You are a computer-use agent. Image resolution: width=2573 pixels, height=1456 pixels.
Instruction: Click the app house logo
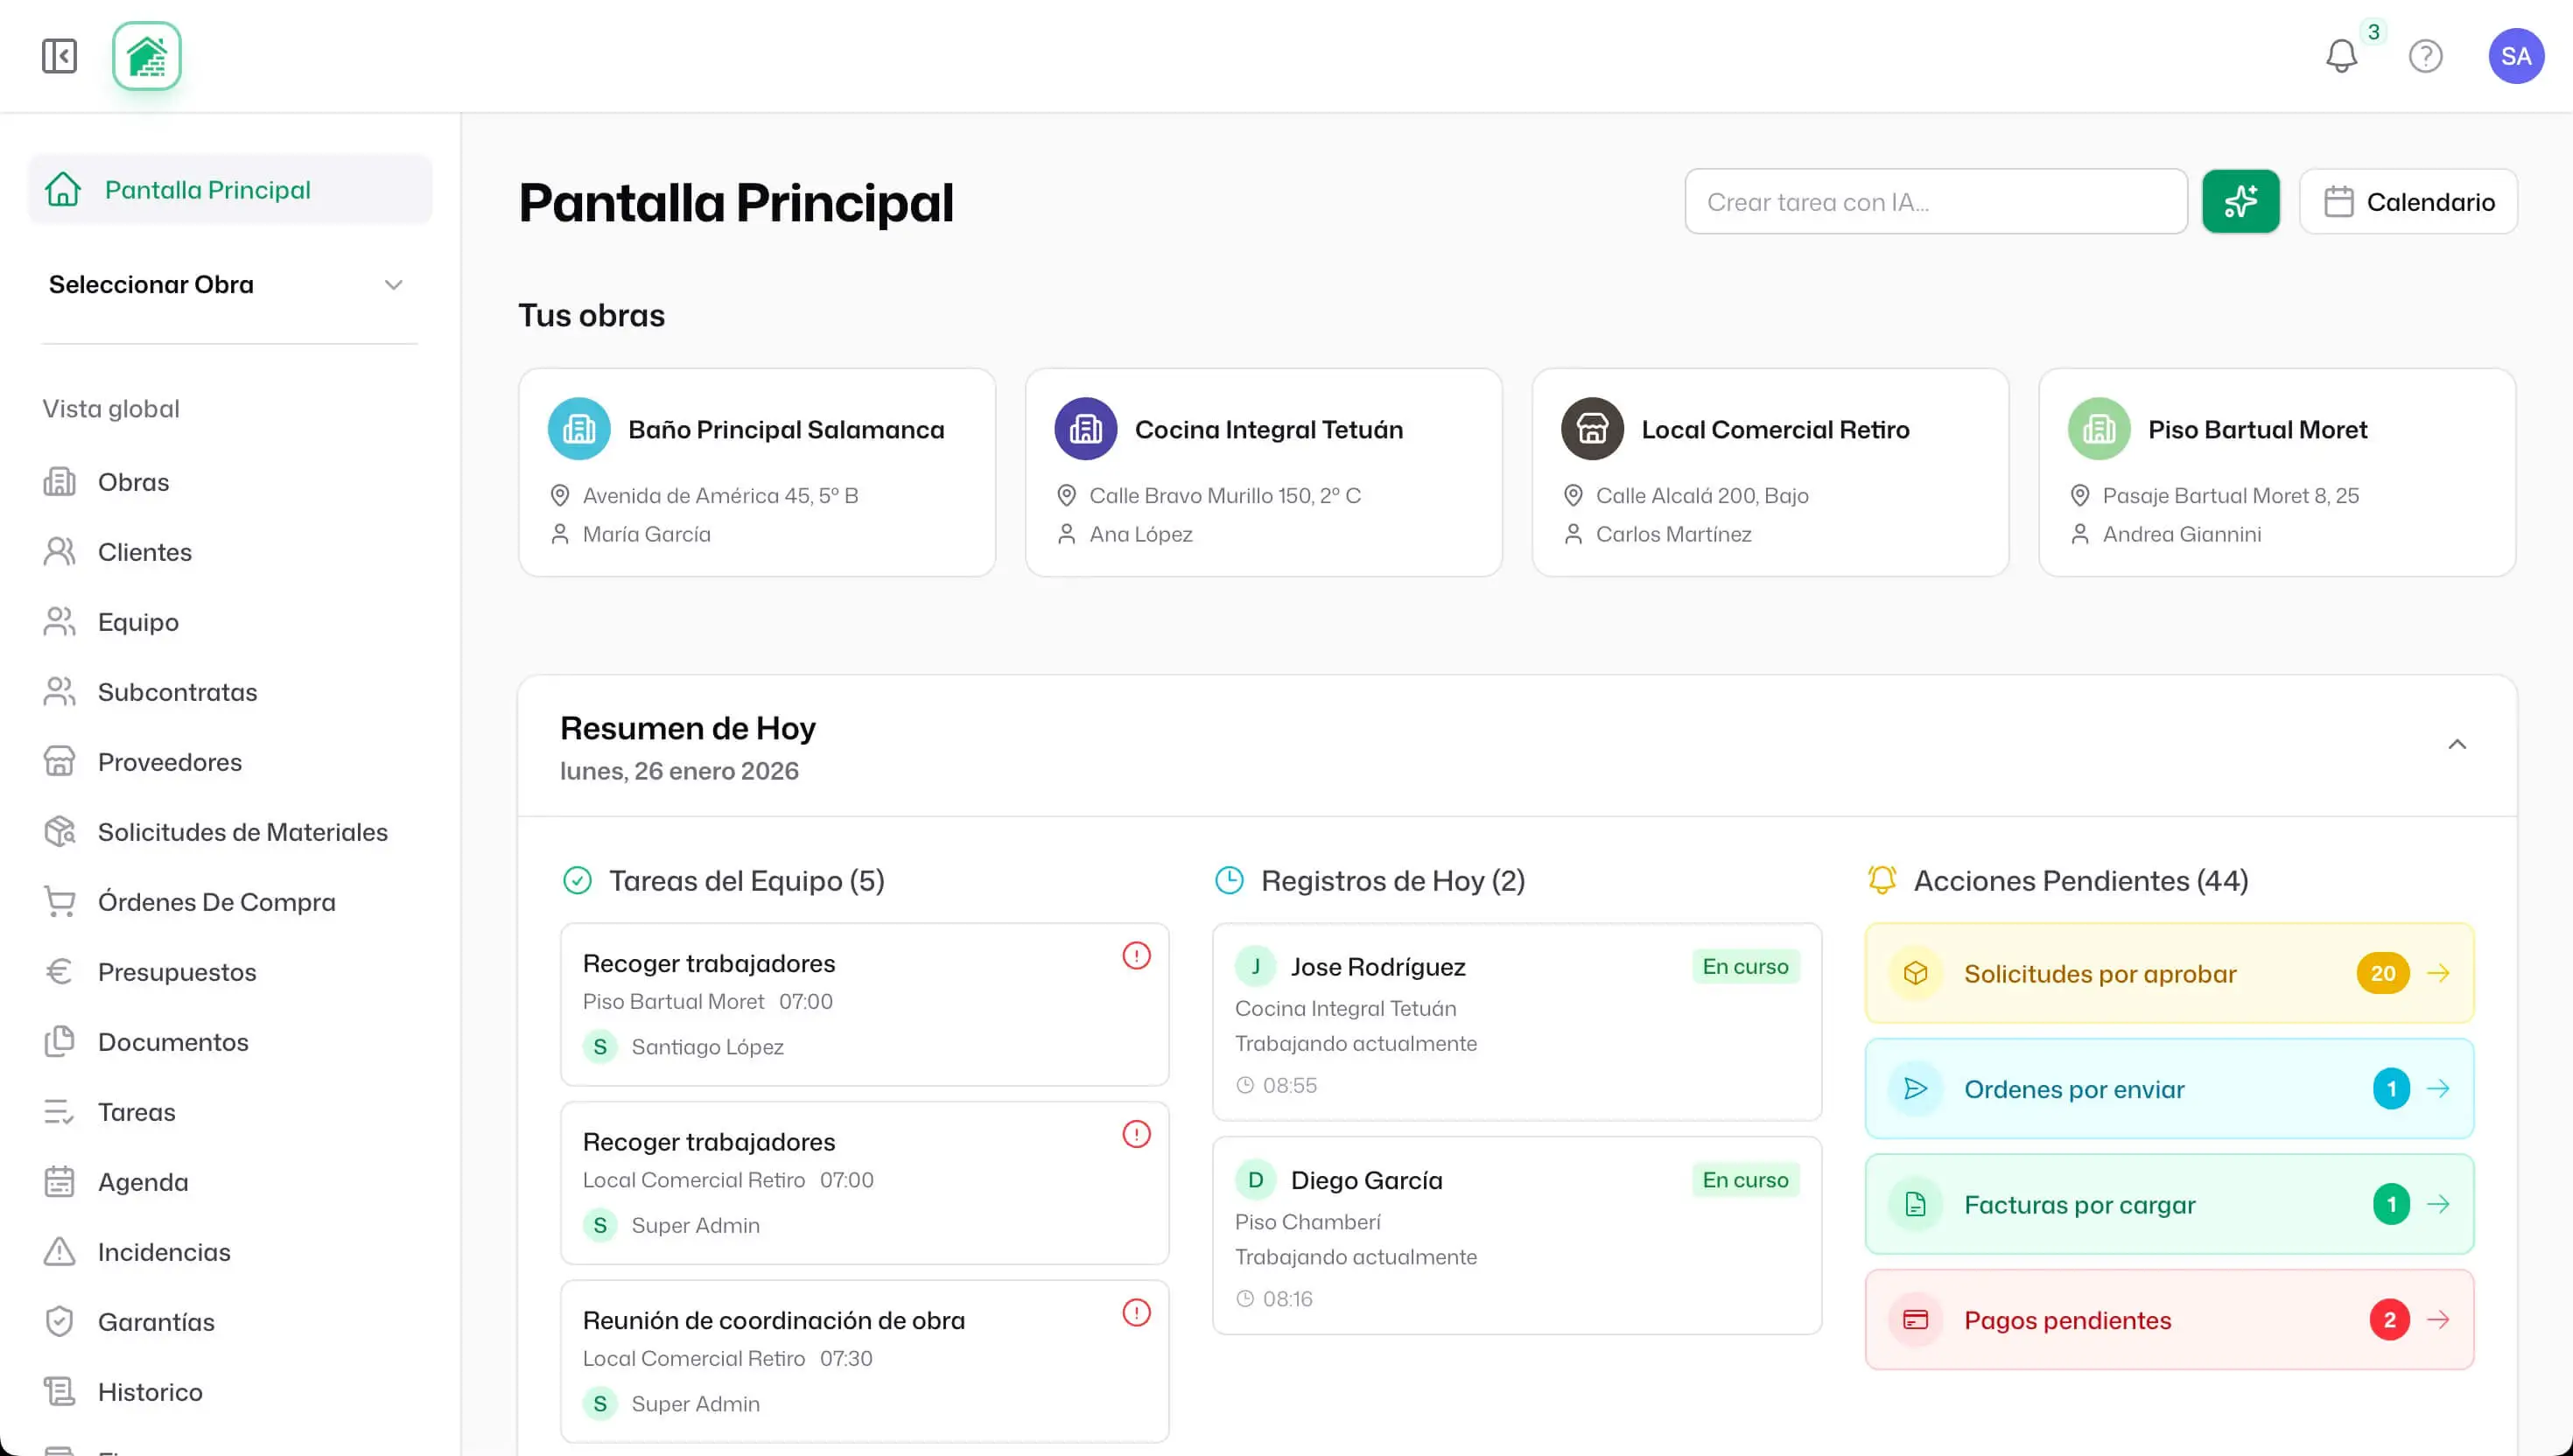(x=147, y=56)
